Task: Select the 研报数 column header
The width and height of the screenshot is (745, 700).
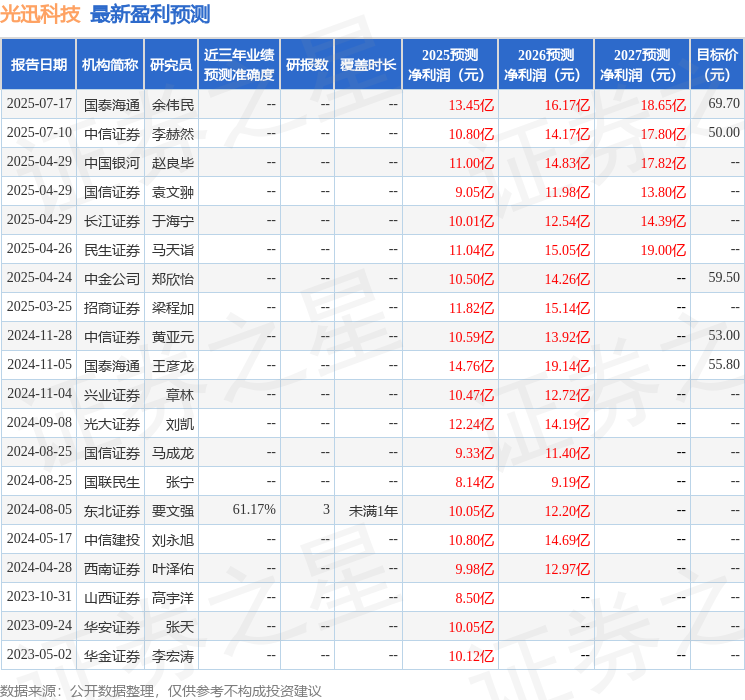Action: pos(307,65)
